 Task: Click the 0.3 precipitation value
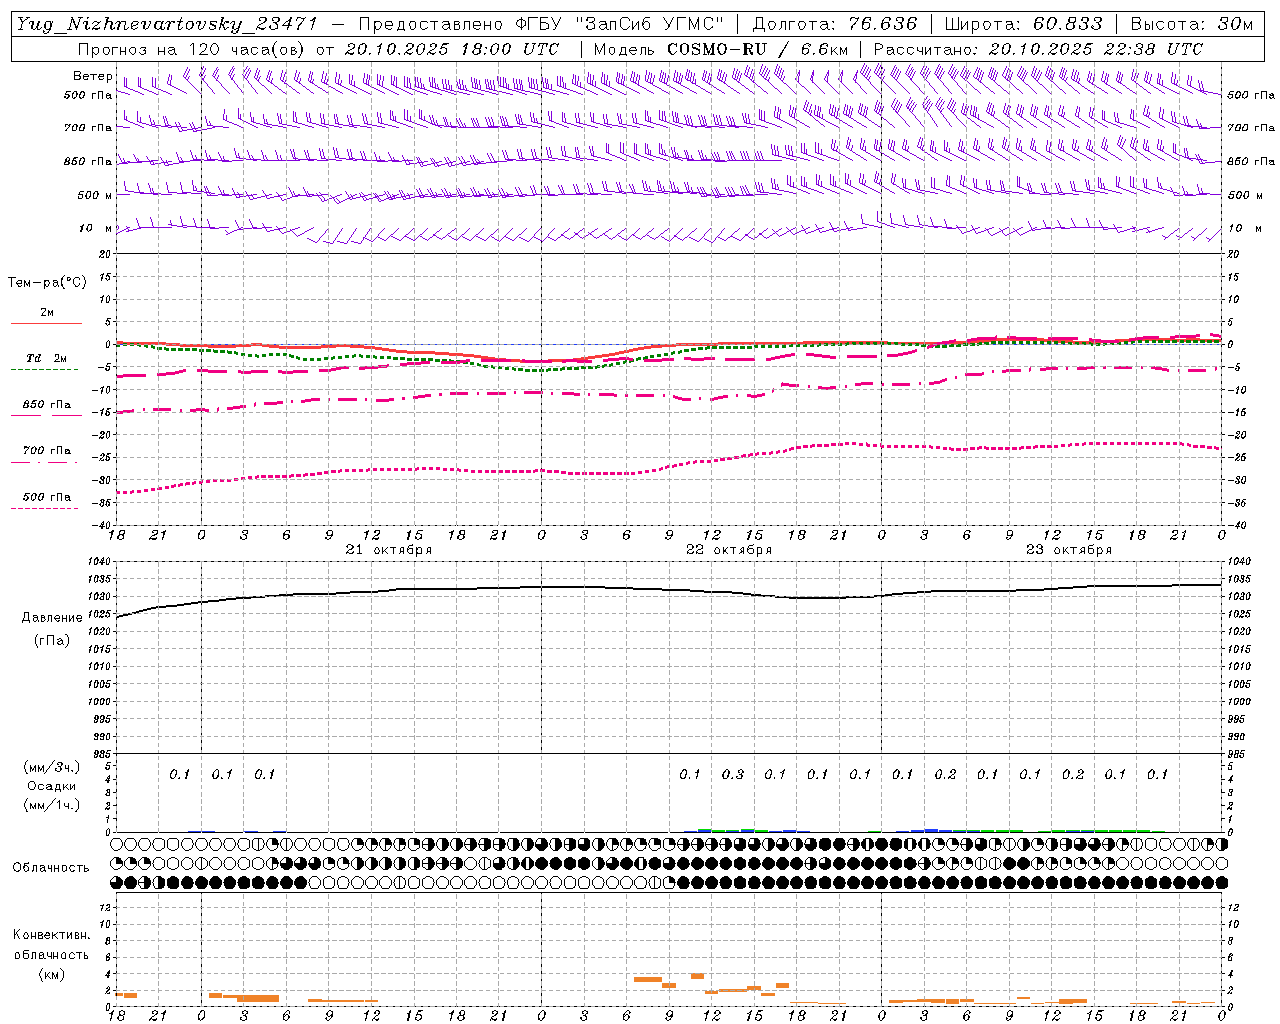tap(732, 774)
